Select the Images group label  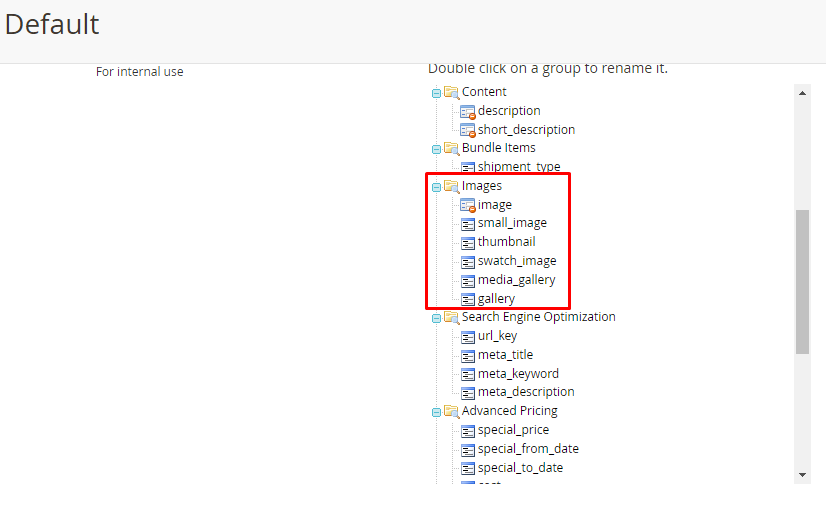(482, 186)
